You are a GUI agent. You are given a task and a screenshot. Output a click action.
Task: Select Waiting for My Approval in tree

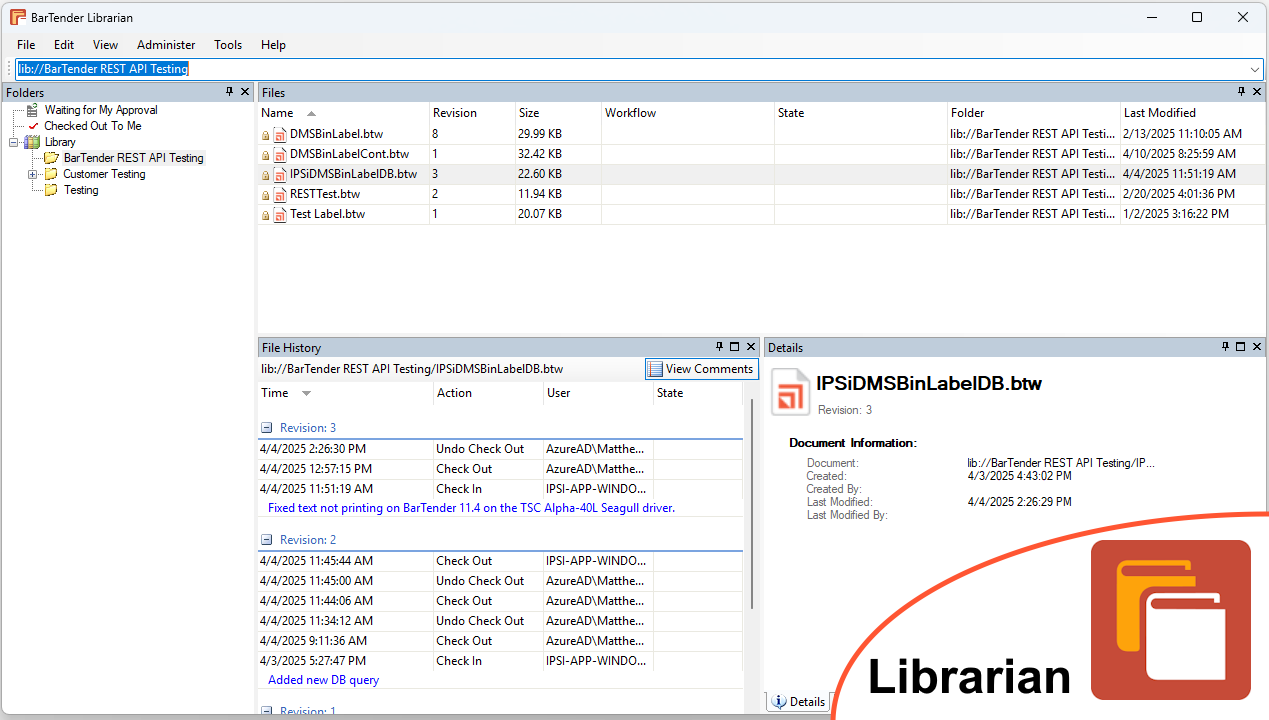pyautogui.click(x=101, y=110)
